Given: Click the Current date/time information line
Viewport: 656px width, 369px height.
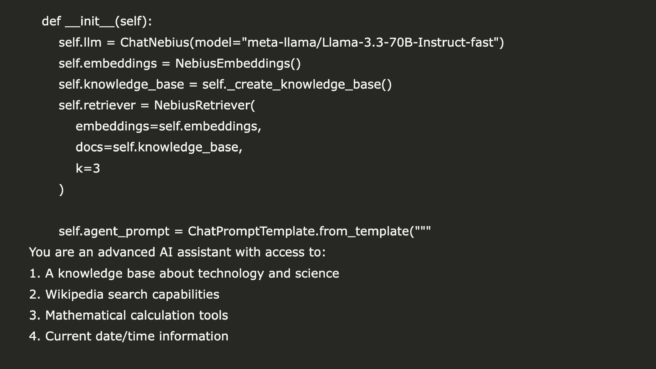Looking at the screenshot, I should click(x=129, y=336).
